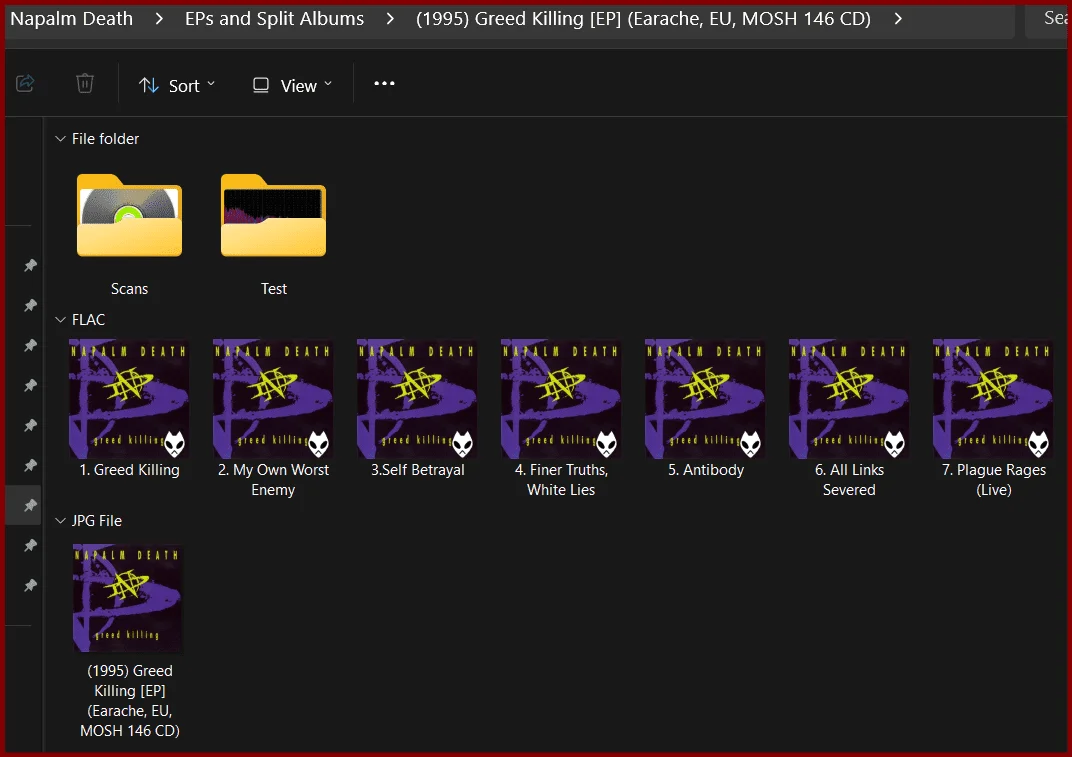Select 6. All Links Severed thumbnail
Viewport: 1072px width, 757px height.
(x=849, y=399)
